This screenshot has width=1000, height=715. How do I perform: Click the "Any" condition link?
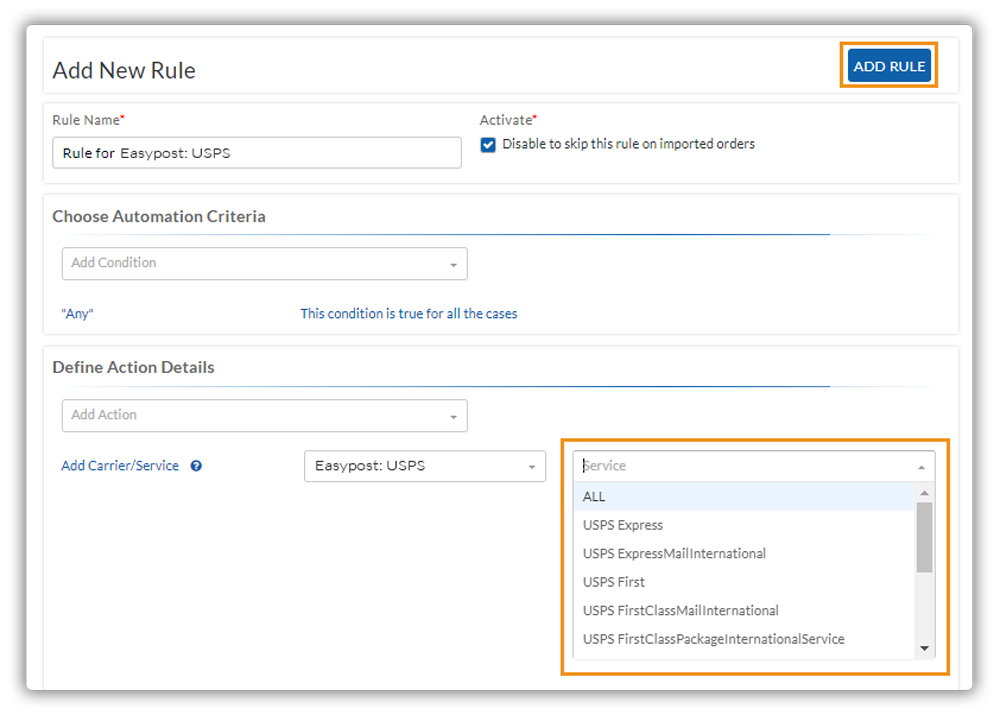(x=77, y=314)
